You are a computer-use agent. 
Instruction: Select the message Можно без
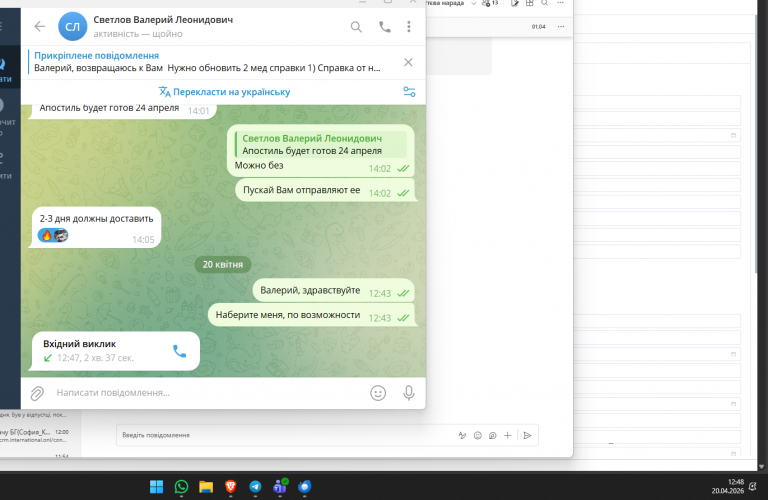point(259,166)
